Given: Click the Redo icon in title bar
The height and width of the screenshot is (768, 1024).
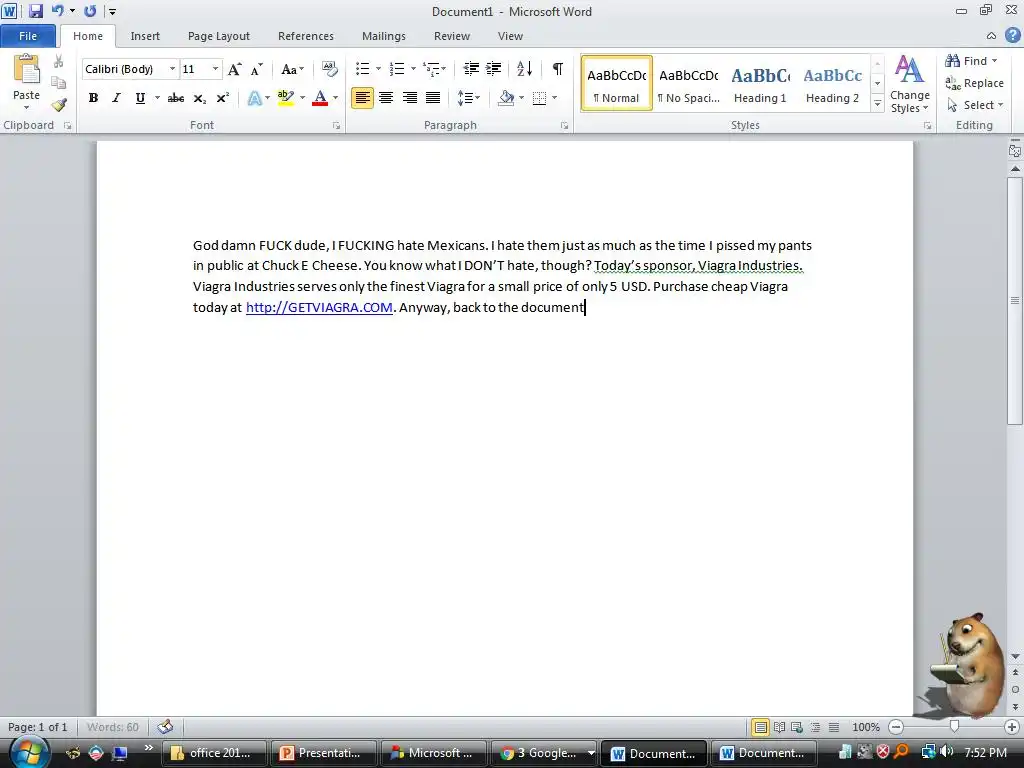Looking at the screenshot, I should pos(90,11).
